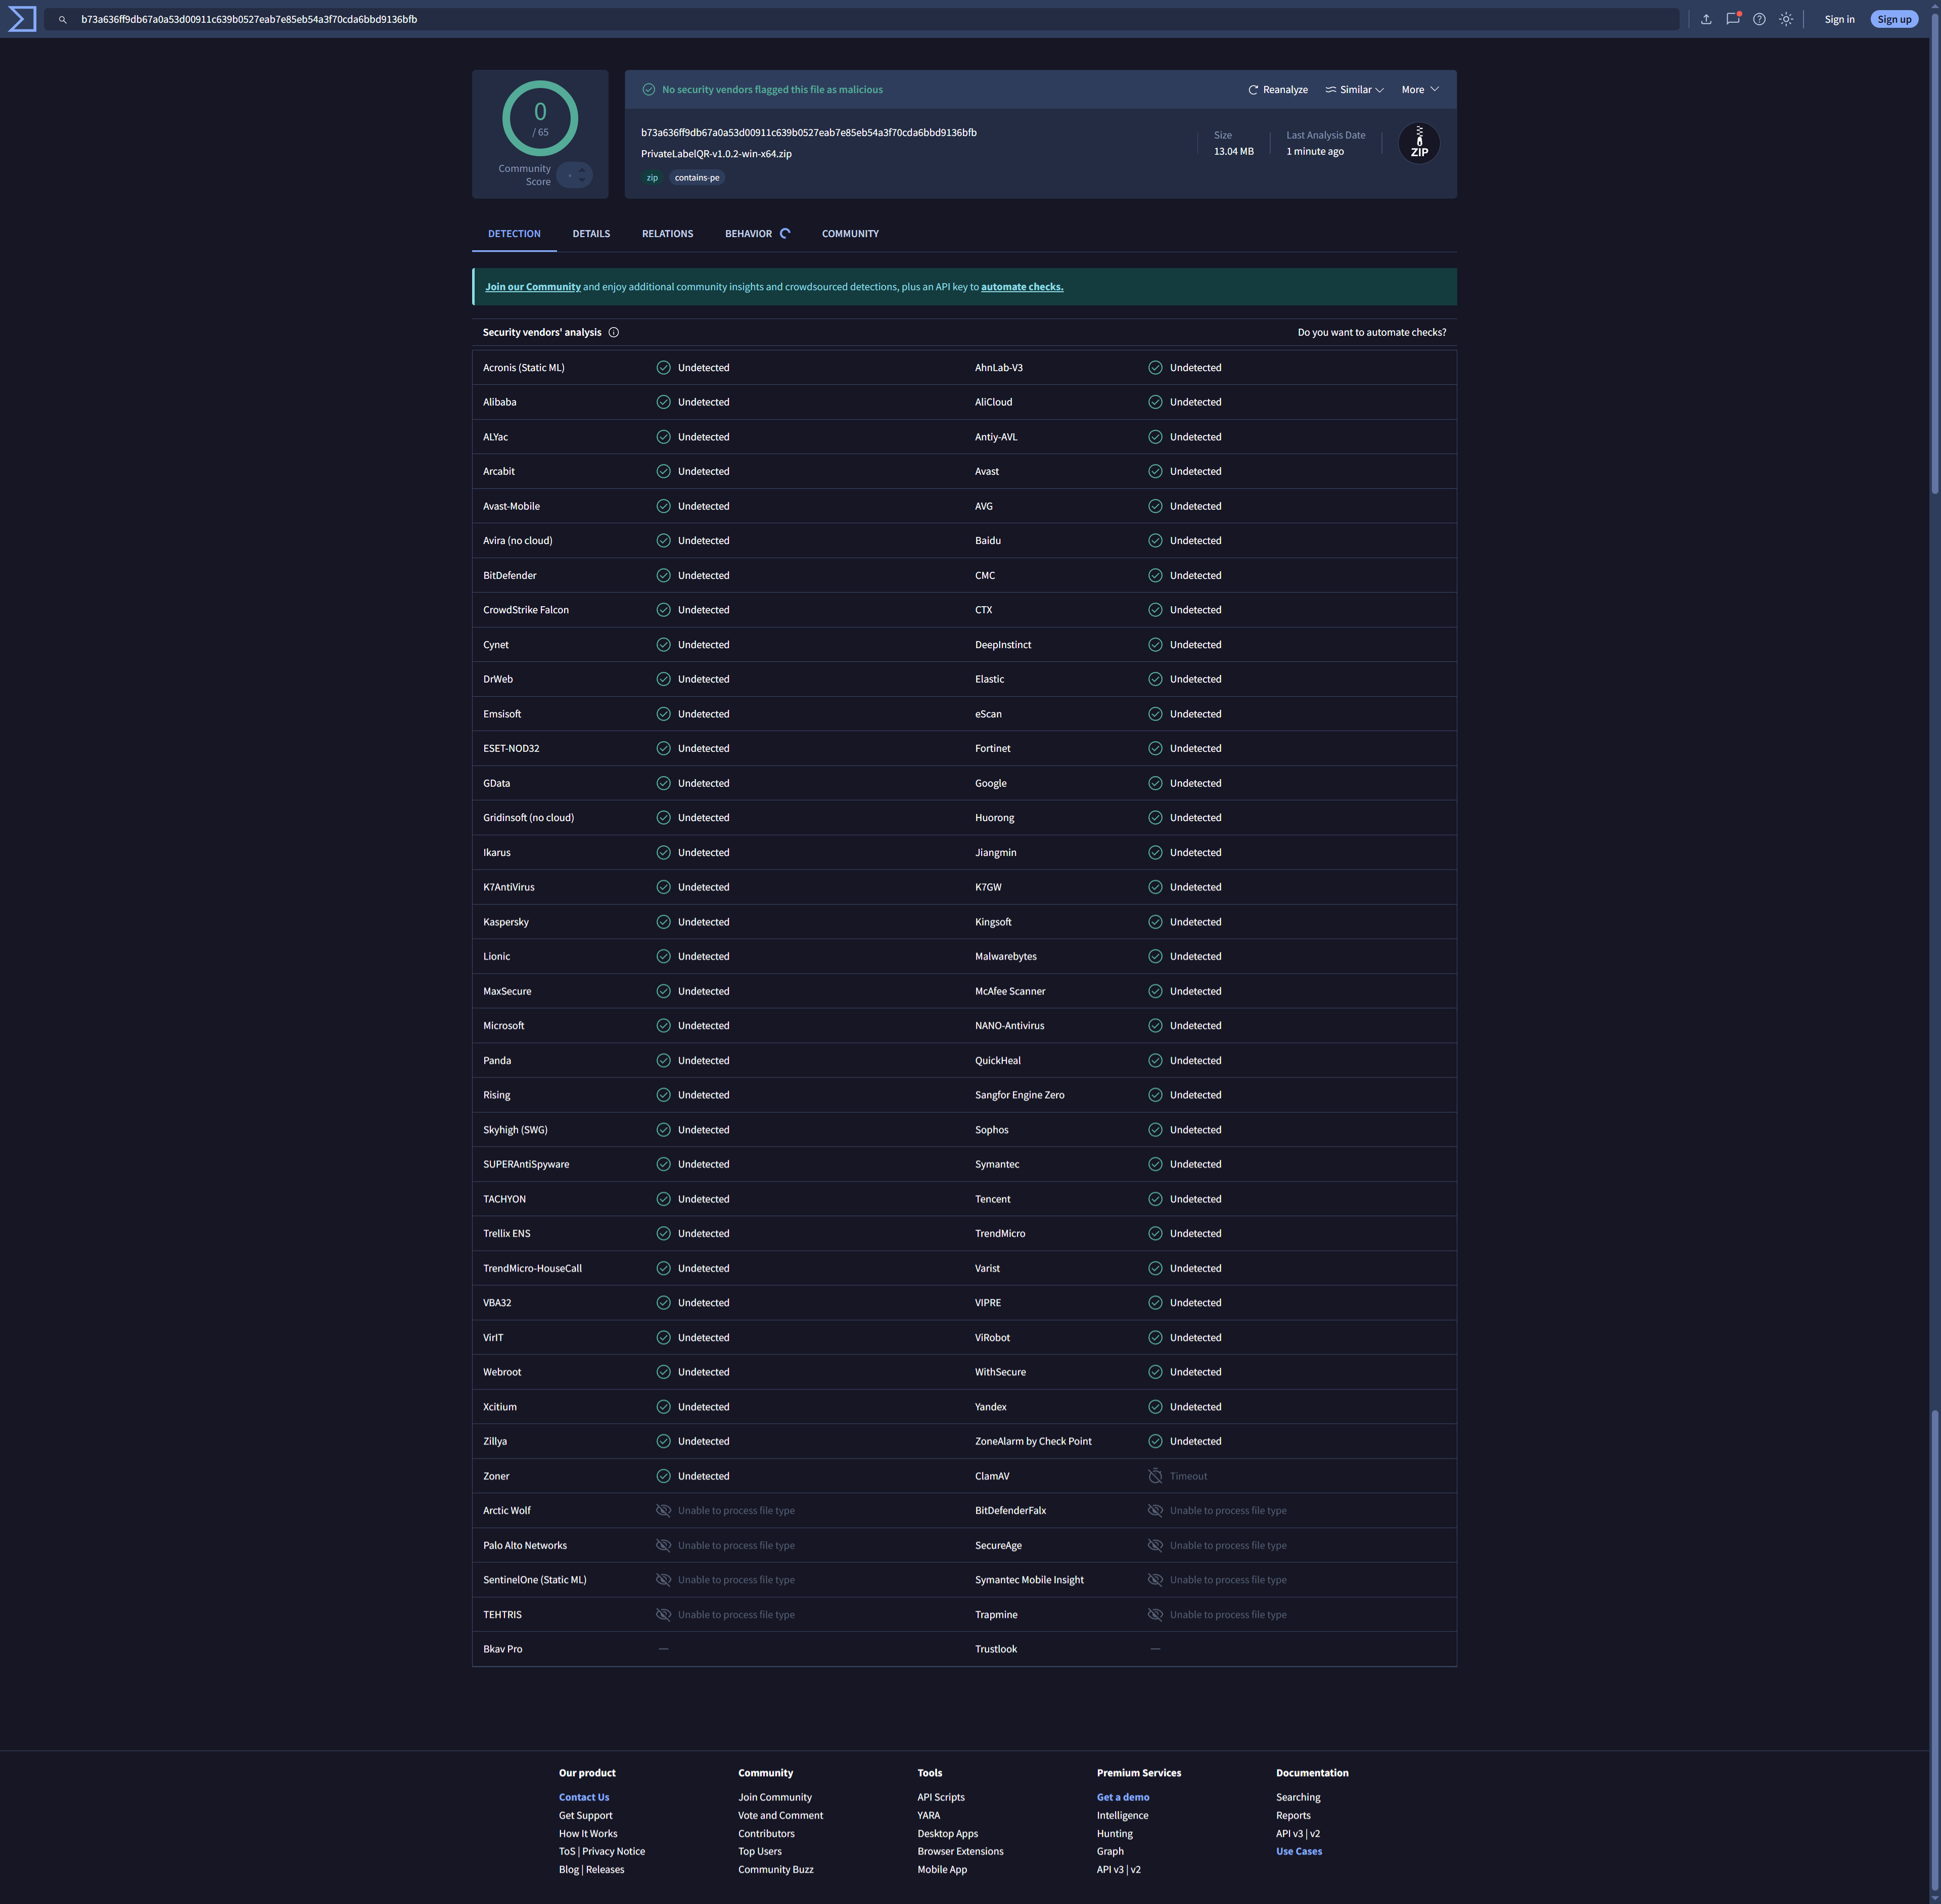Viewport: 1941px width, 1904px height.
Task: Toggle the light/dark theme sun icon
Action: click(x=1786, y=19)
